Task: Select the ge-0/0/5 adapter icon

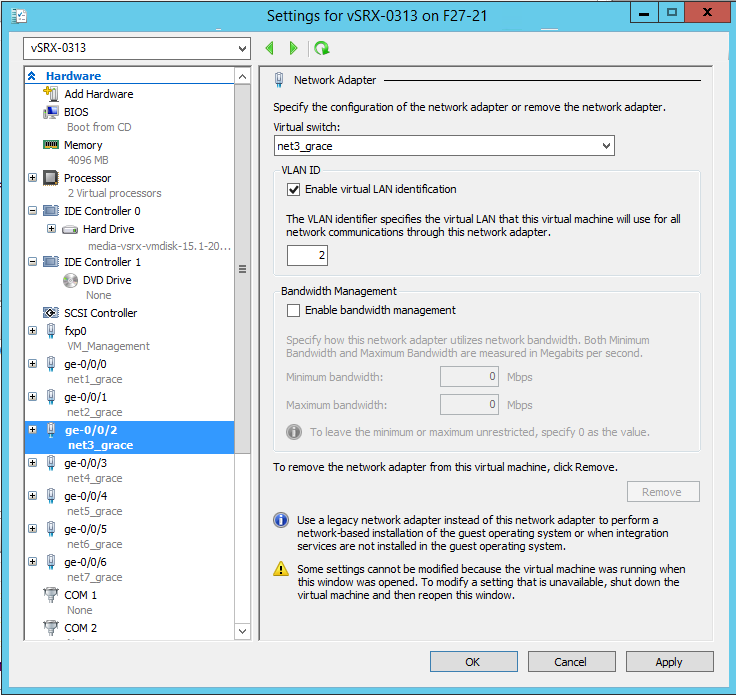Action: (x=51, y=528)
